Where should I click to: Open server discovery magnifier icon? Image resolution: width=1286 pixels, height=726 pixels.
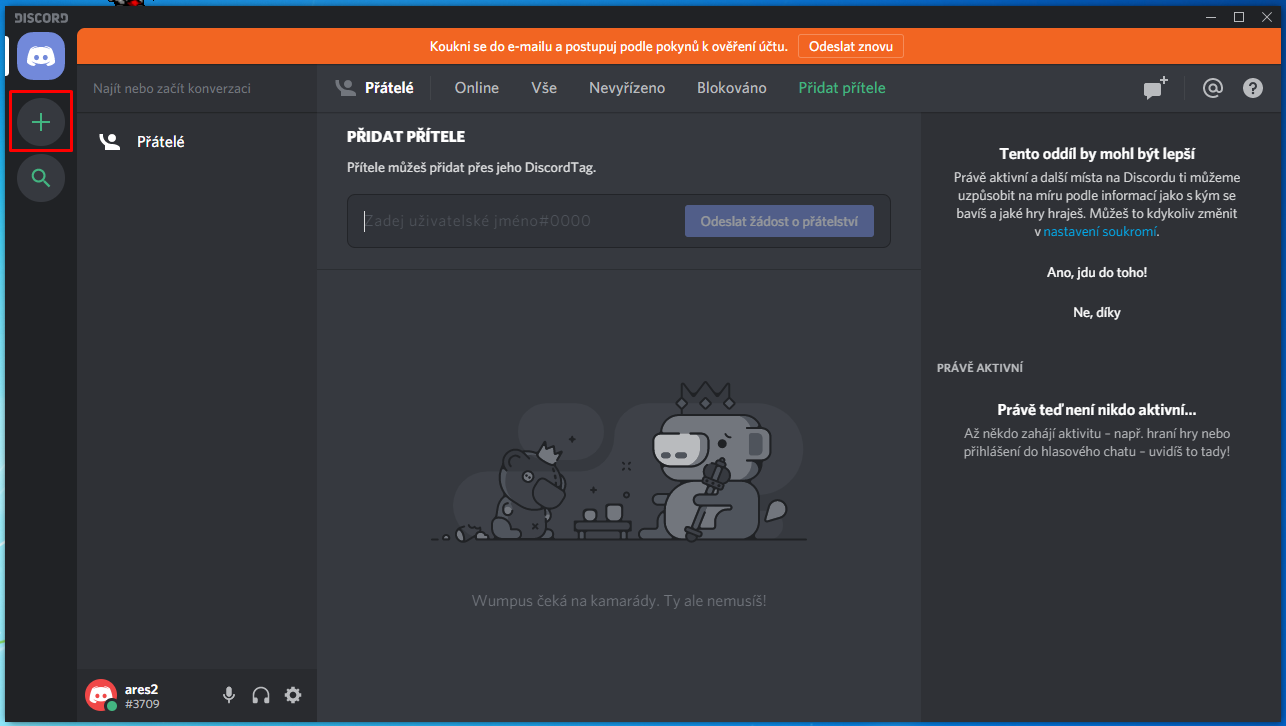[41, 178]
